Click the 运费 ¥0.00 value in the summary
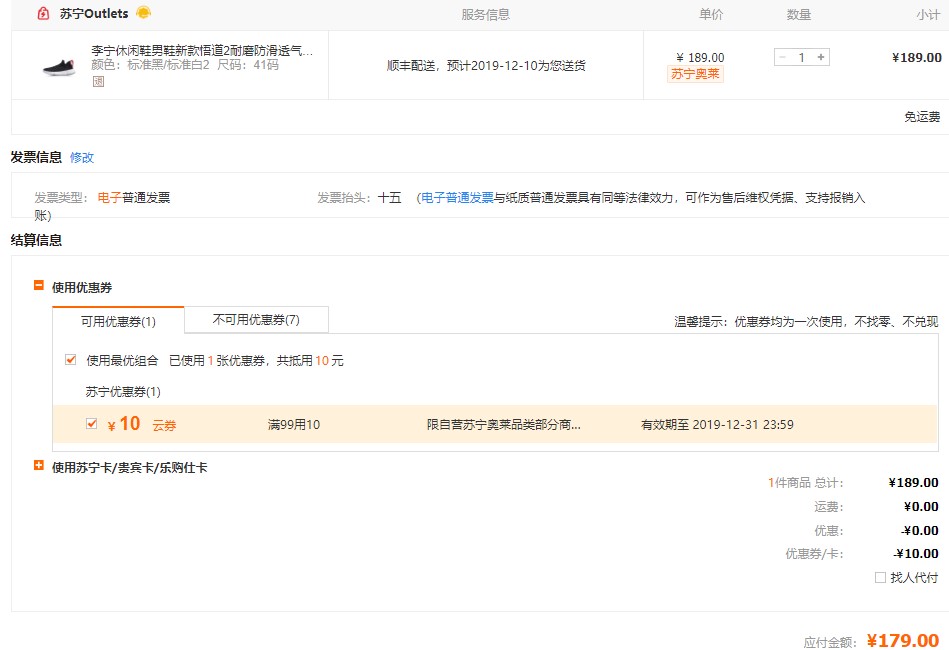This screenshot has width=949, height=650. point(921,507)
